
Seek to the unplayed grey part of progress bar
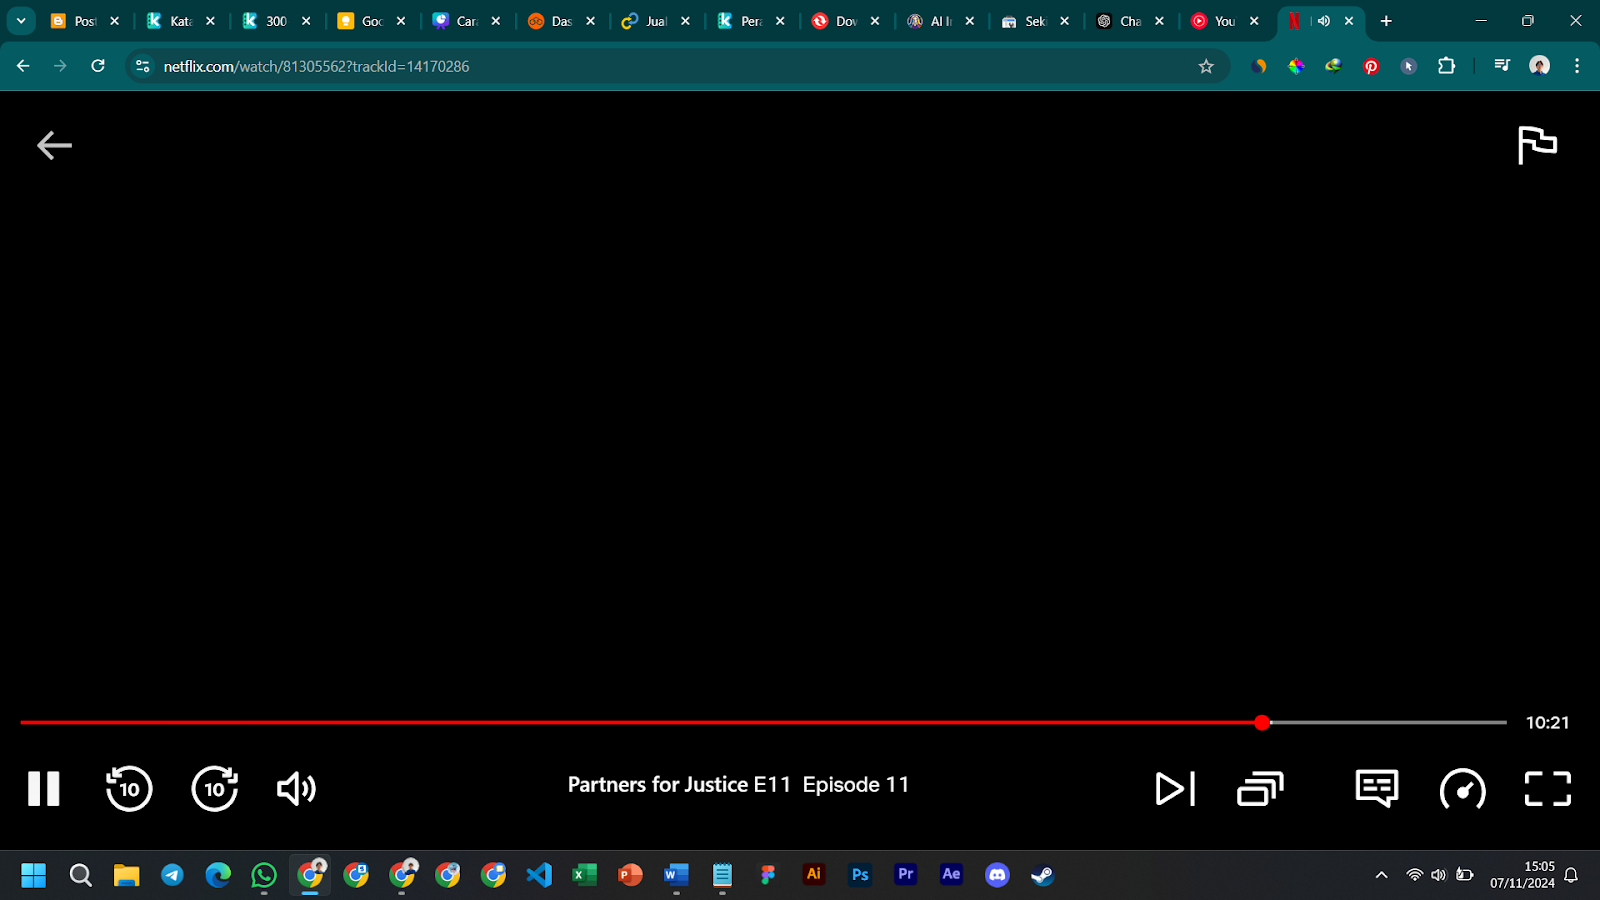(1388, 722)
